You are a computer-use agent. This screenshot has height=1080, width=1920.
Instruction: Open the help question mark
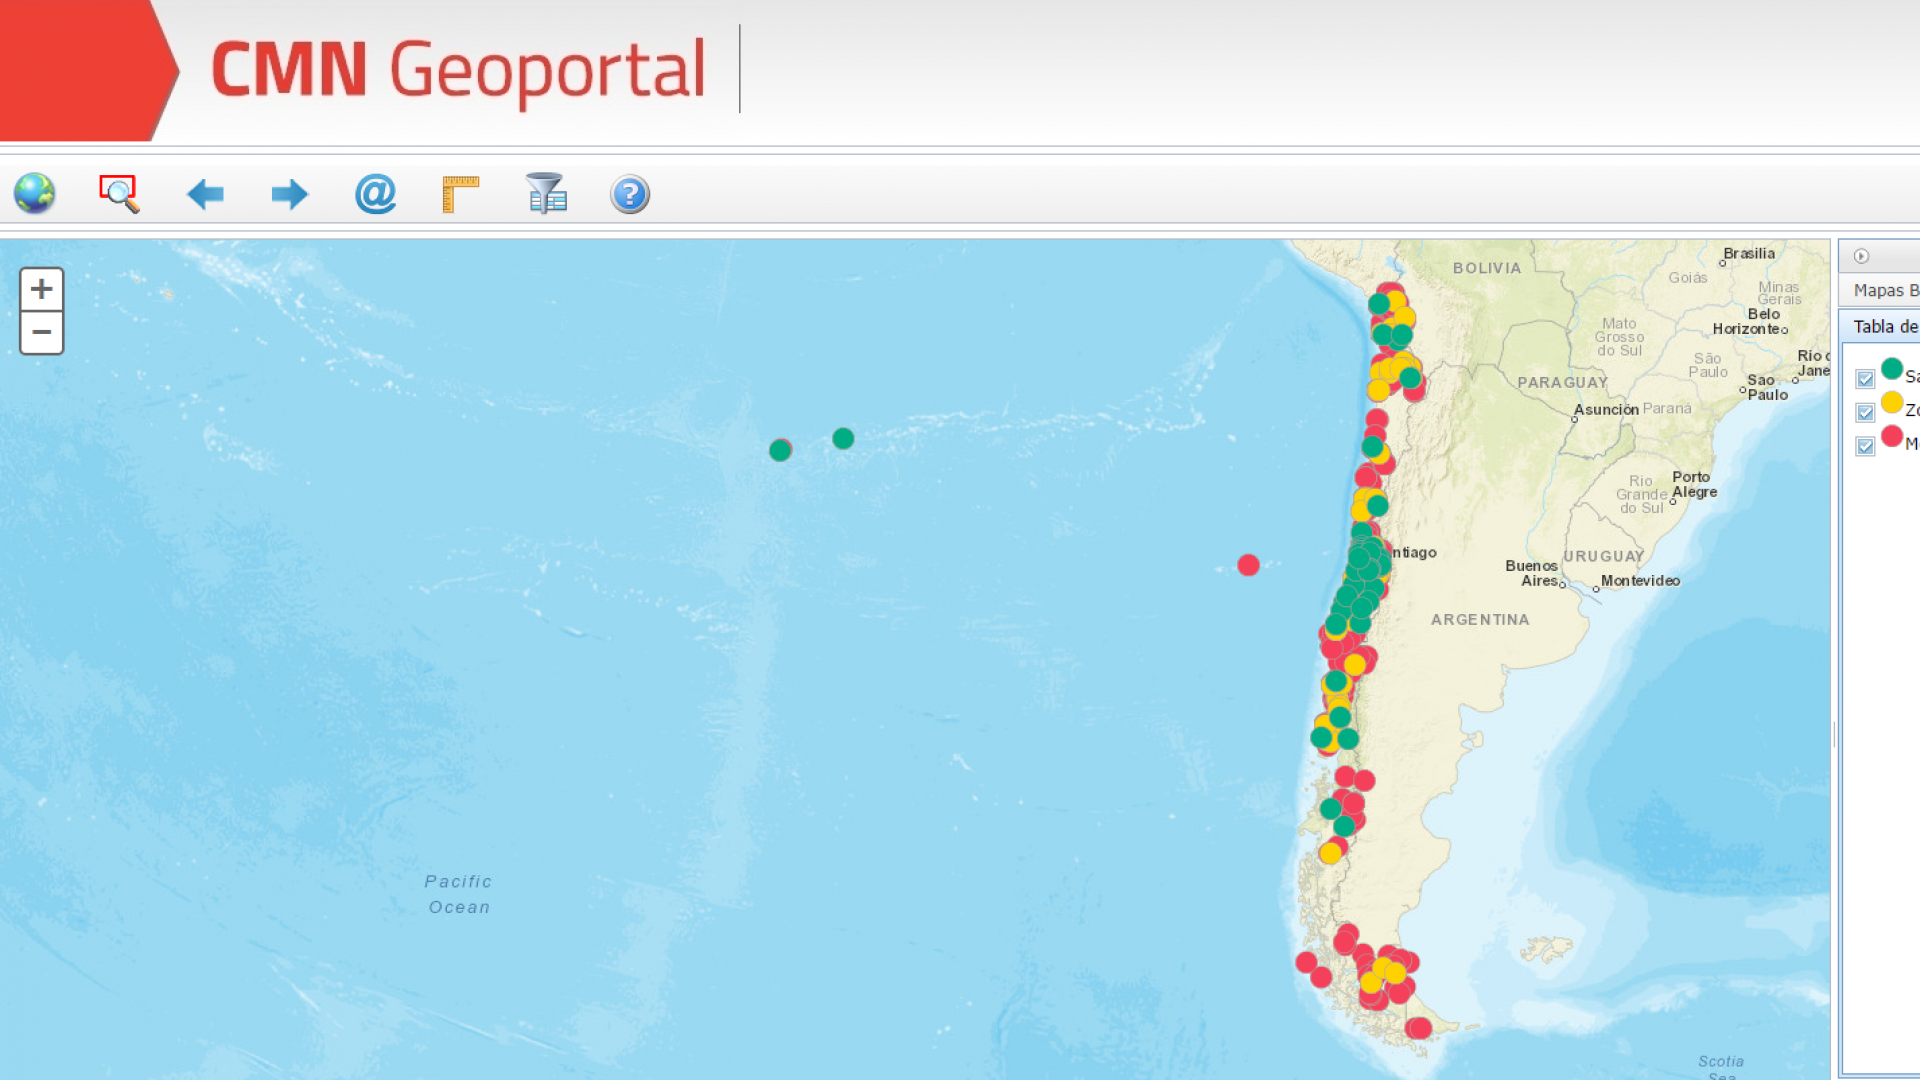pyautogui.click(x=628, y=193)
